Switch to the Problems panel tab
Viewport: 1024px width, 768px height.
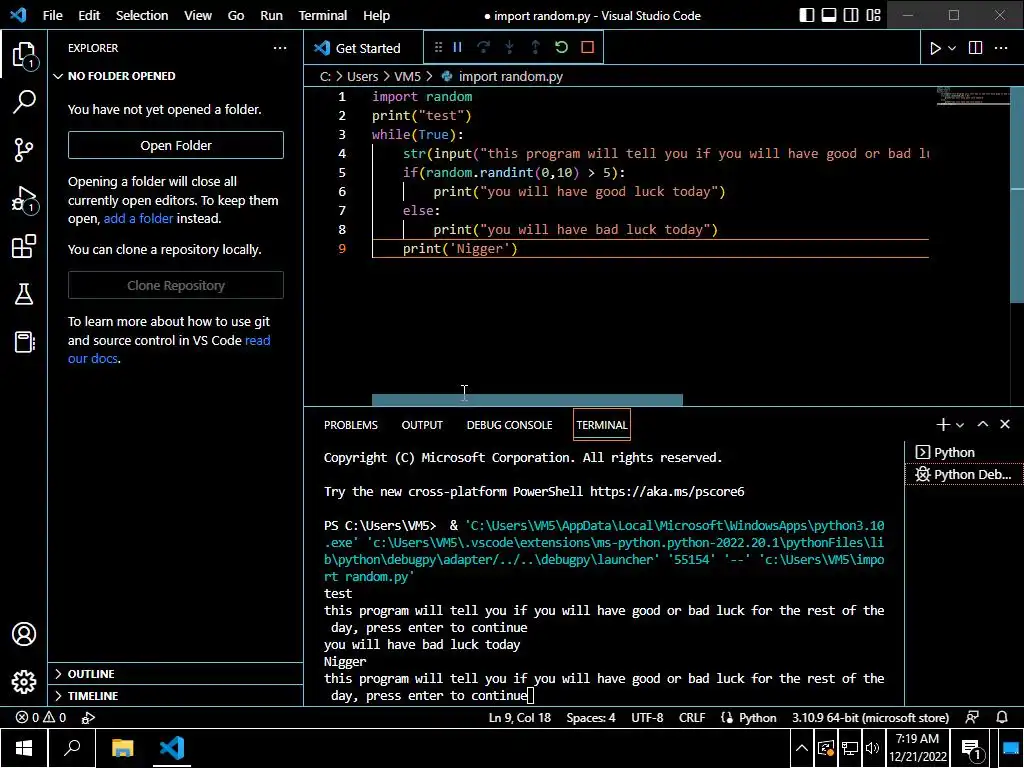351,424
